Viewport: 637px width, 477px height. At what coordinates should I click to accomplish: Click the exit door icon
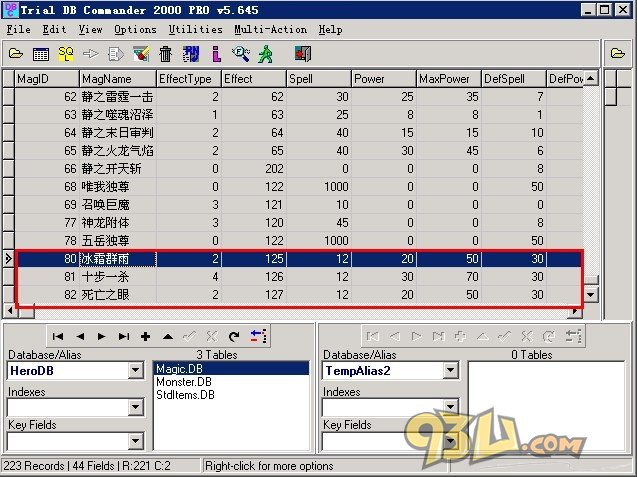point(303,54)
